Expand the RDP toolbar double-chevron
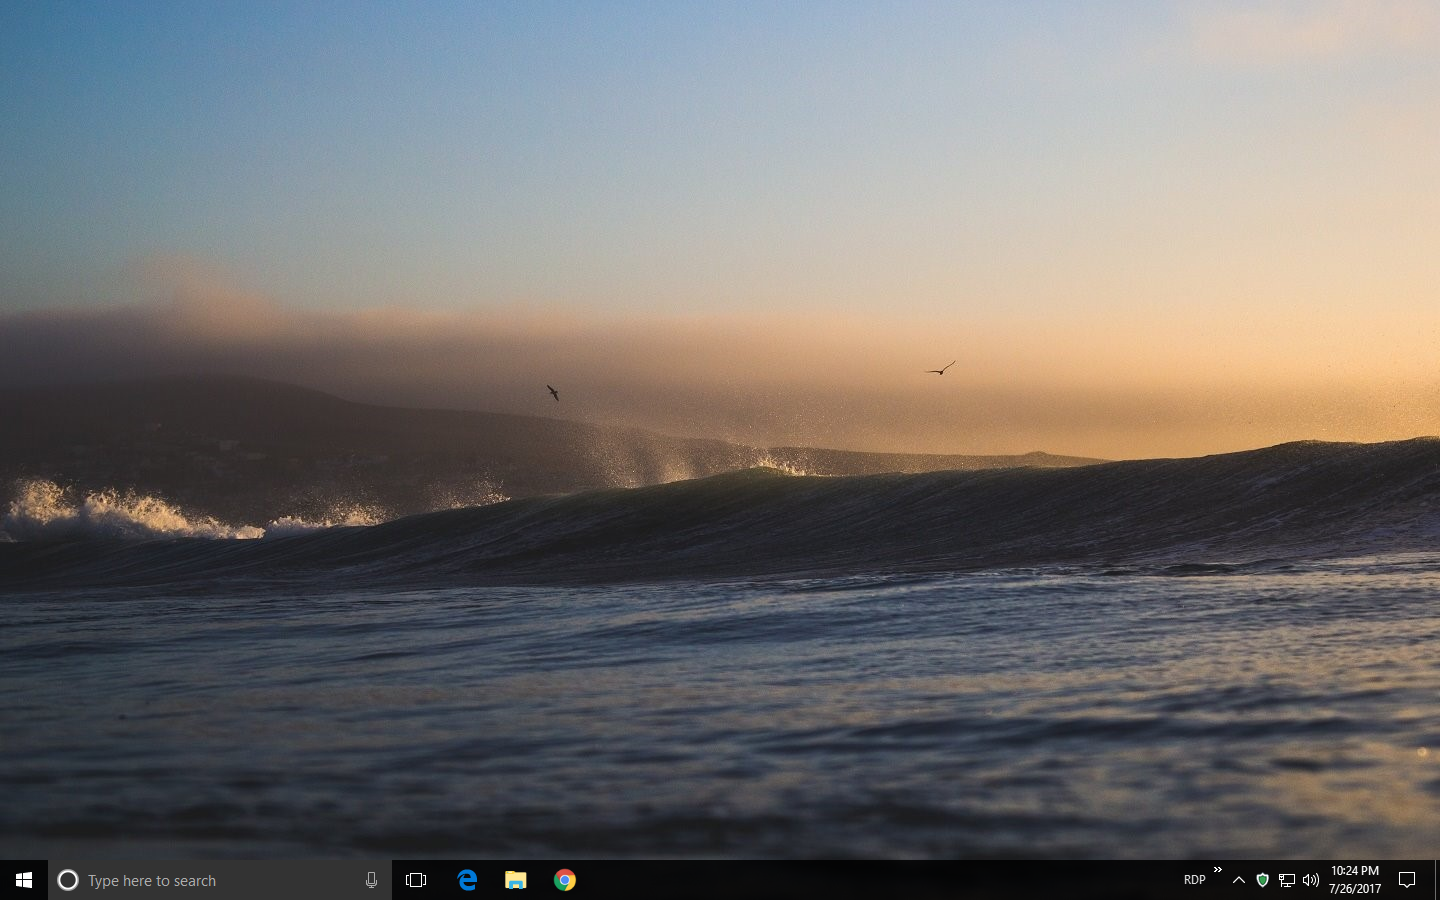The width and height of the screenshot is (1440, 900). click(x=1218, y=870)
